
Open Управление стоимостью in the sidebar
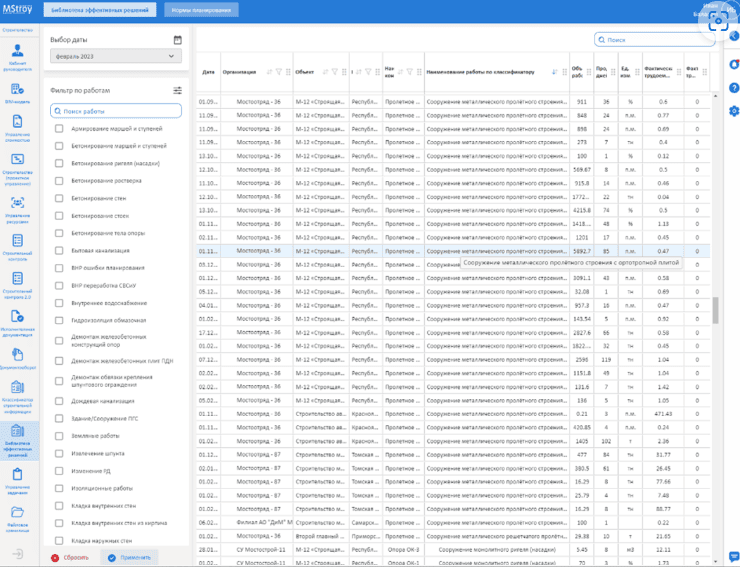[17, 128]
